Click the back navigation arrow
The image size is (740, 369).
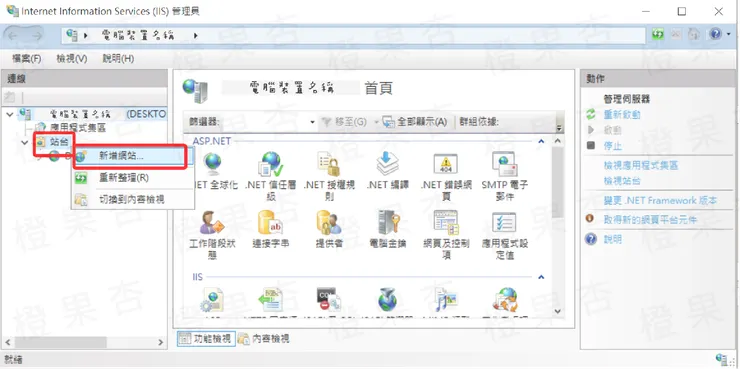13,36
